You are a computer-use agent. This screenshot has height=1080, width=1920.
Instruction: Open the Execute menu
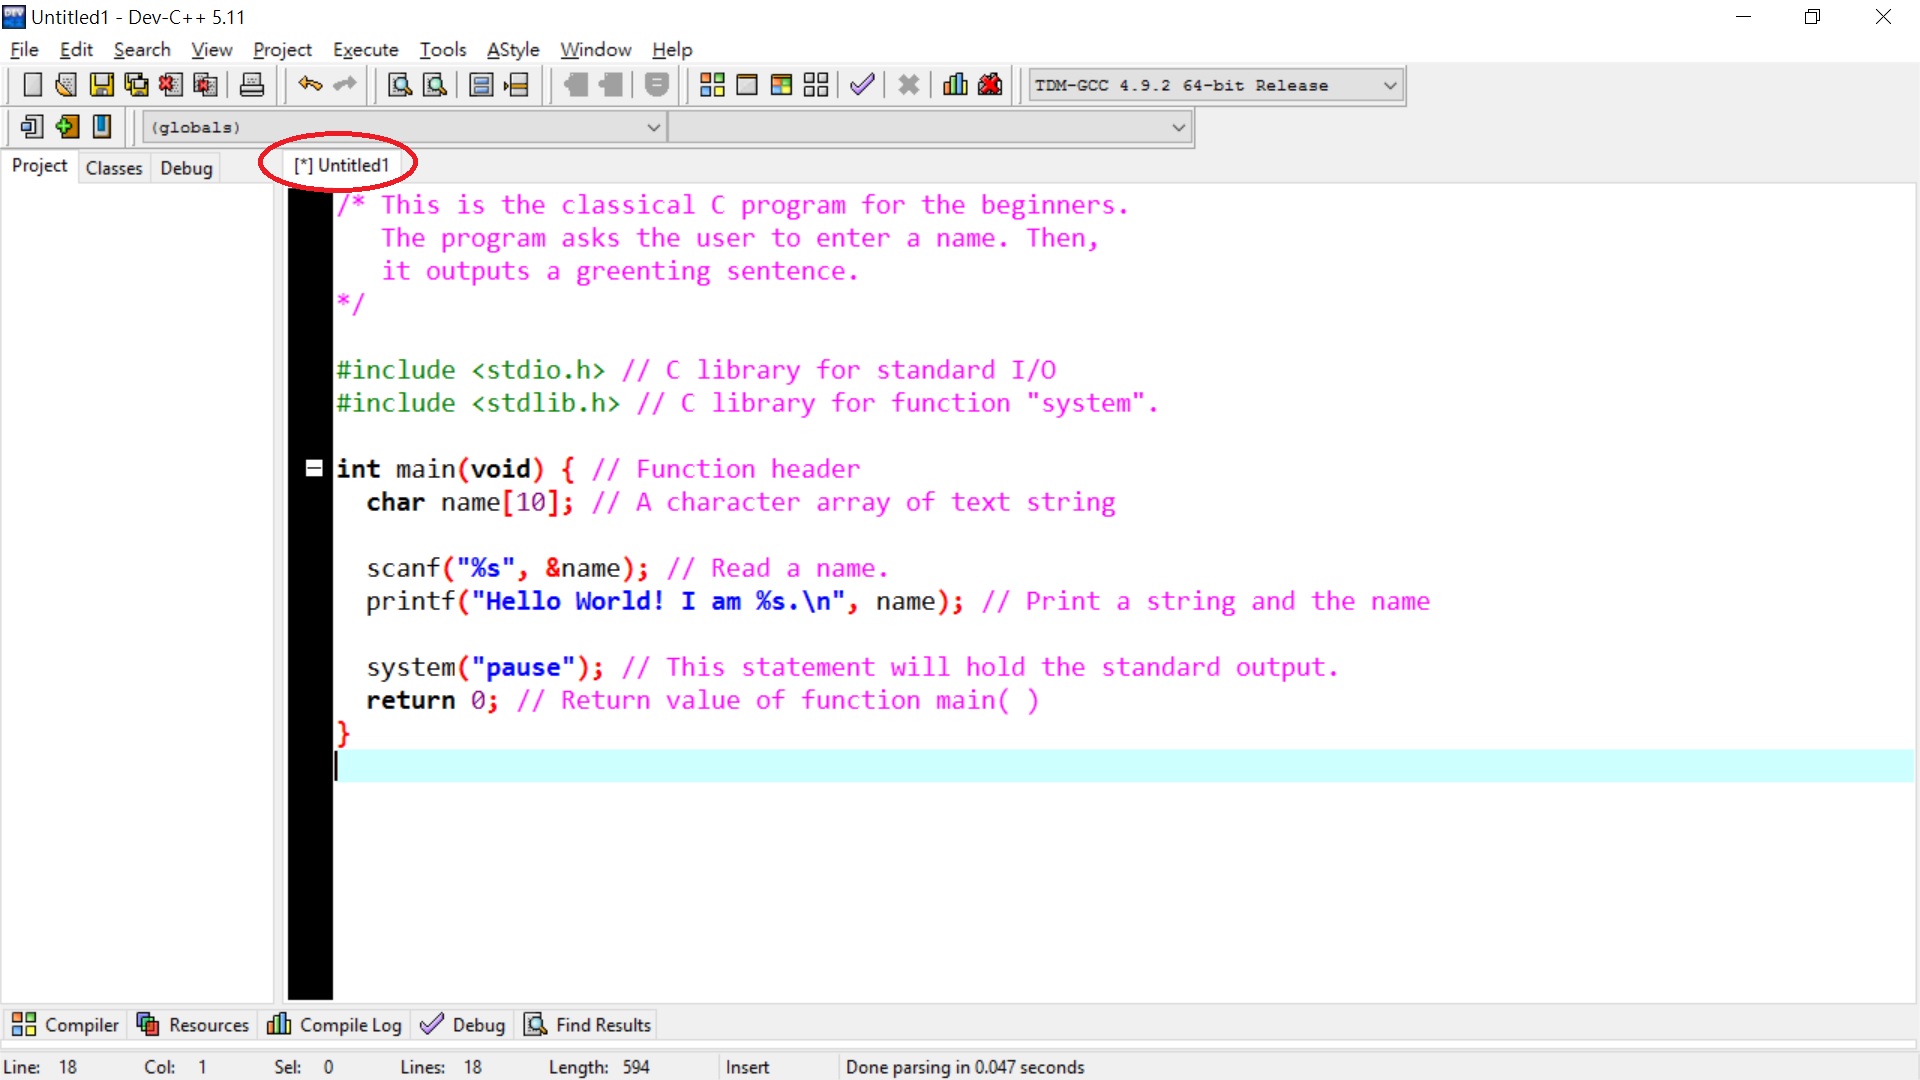pos(365,49)
